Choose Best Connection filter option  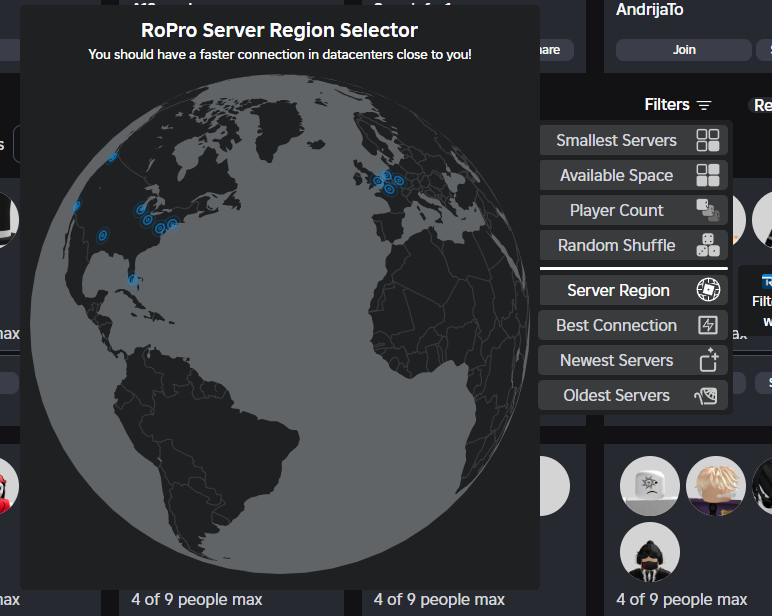(633, 325)
